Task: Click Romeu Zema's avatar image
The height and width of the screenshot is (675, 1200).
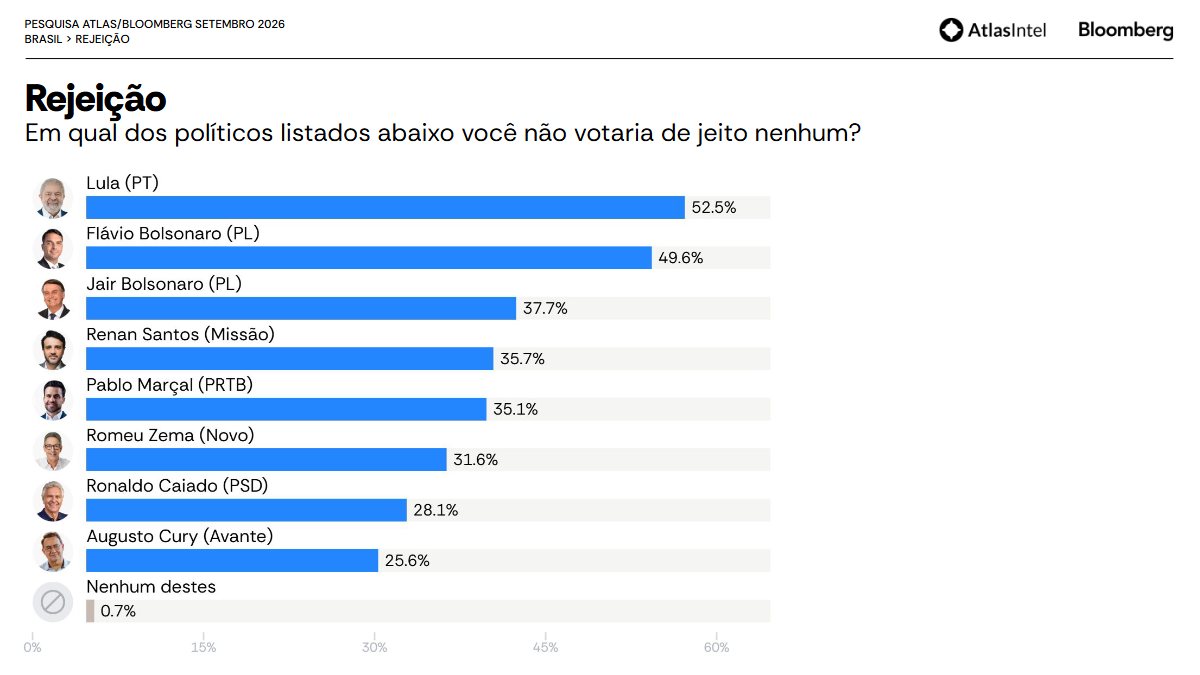Action: point(53,450)
